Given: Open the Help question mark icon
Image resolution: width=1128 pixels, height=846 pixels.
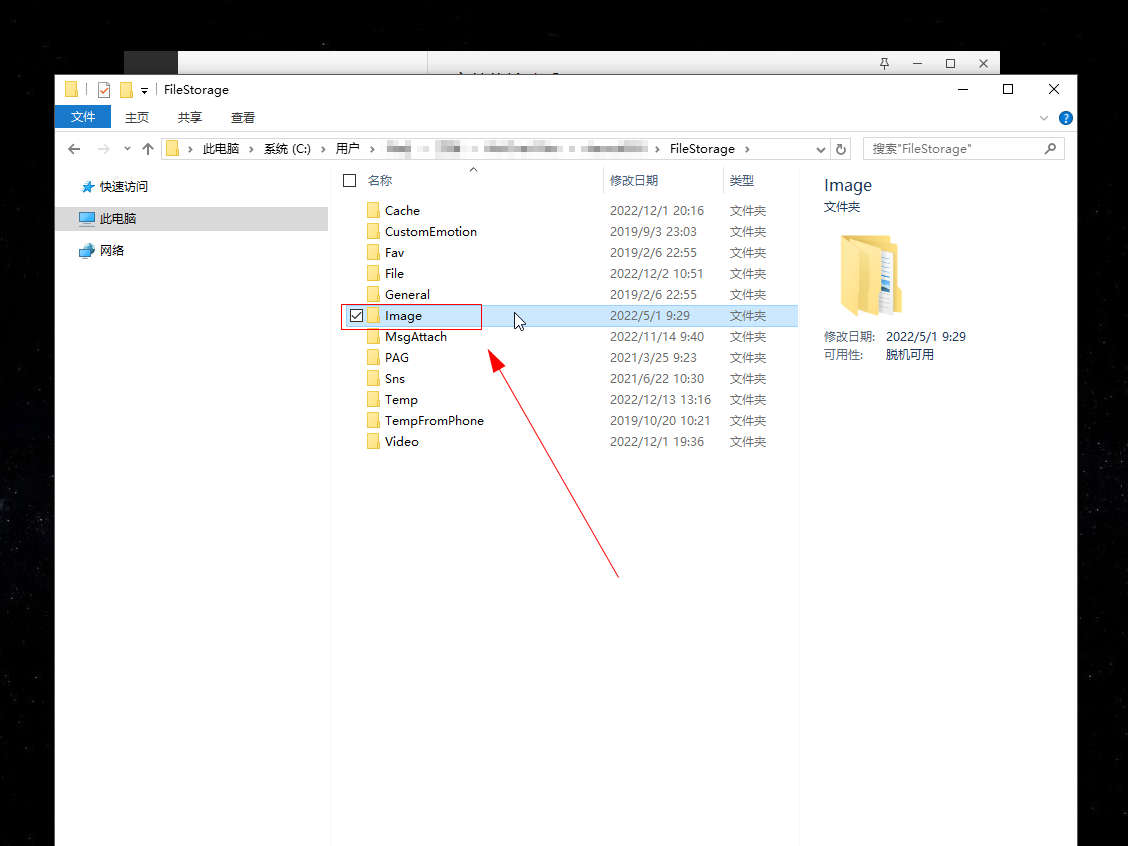Looking at the screenshot, I should pyautogui.click(x=1066, y=118).
